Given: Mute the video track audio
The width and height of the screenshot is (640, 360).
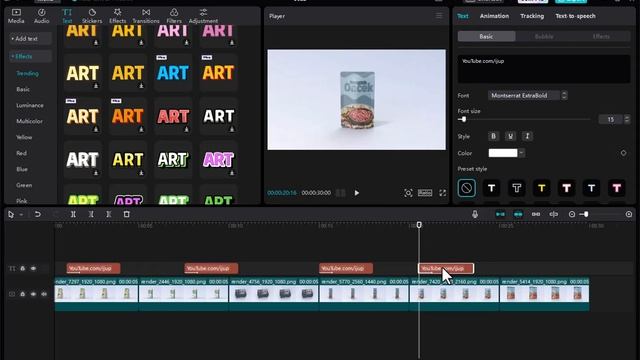Looking at the screenshot, I should click(44, 294).
